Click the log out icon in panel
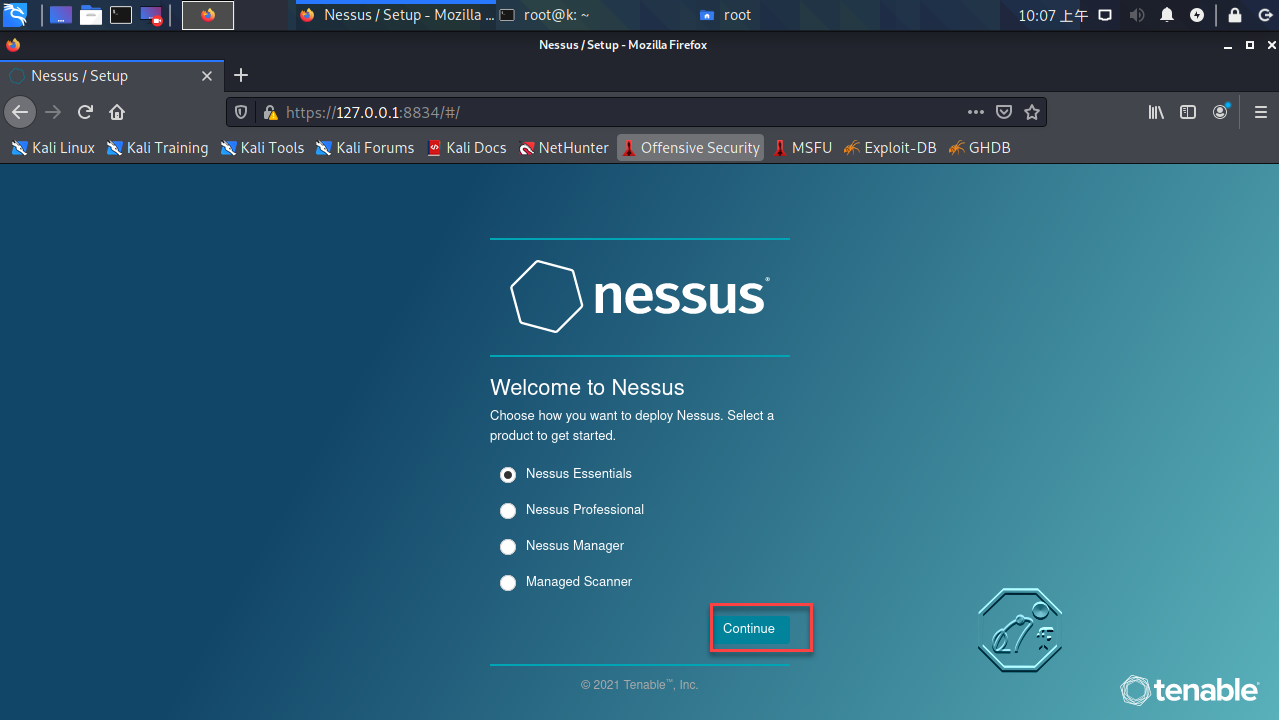Viewport: 1279px width, 720px height. pyautogui.click(x=1265, y=15)
